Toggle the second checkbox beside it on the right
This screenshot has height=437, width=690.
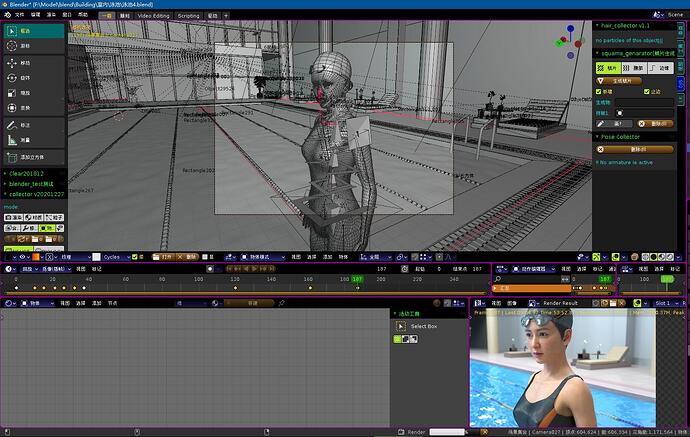(646, 92)
